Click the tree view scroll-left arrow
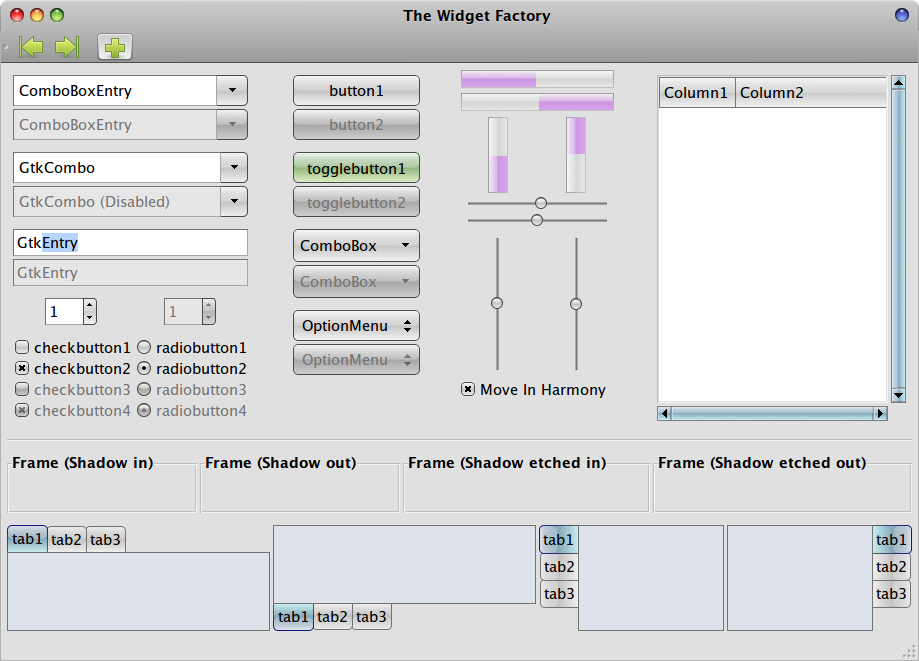The height and width of the screenshot is (661, 919). tap(664, 414)
